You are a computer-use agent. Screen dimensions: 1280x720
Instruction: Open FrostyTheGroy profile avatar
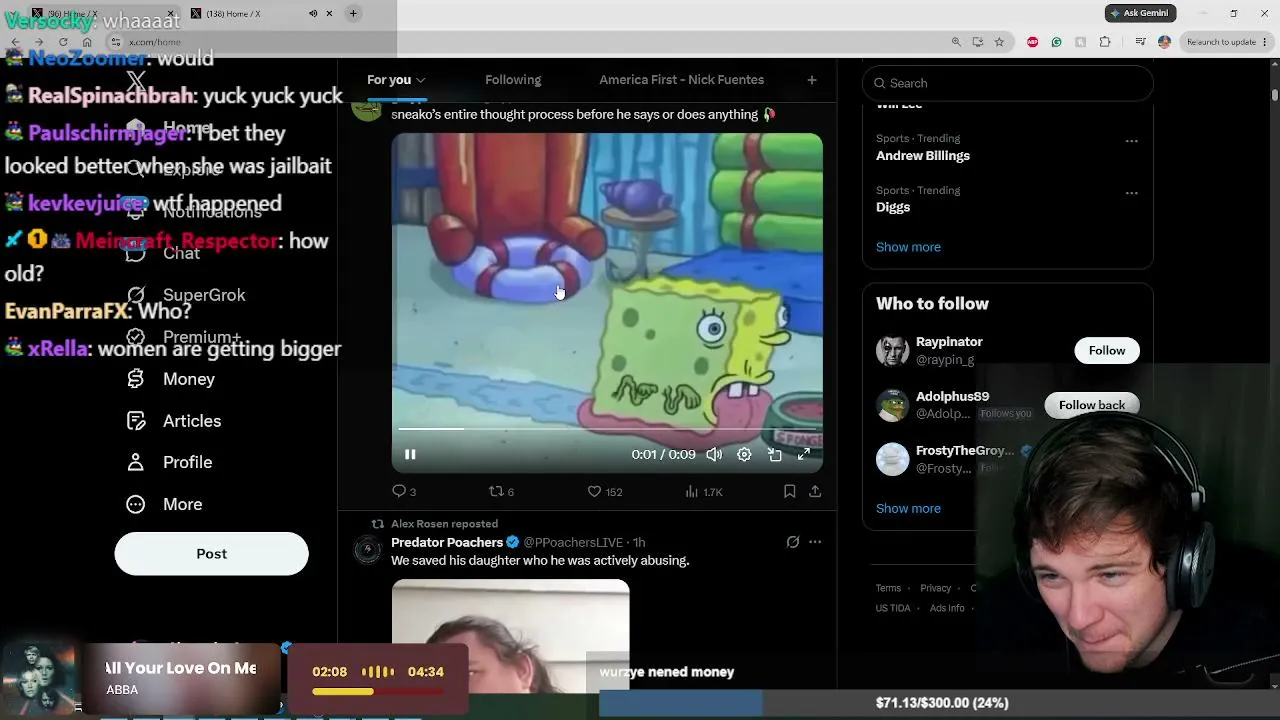click(x=892, y=459)
